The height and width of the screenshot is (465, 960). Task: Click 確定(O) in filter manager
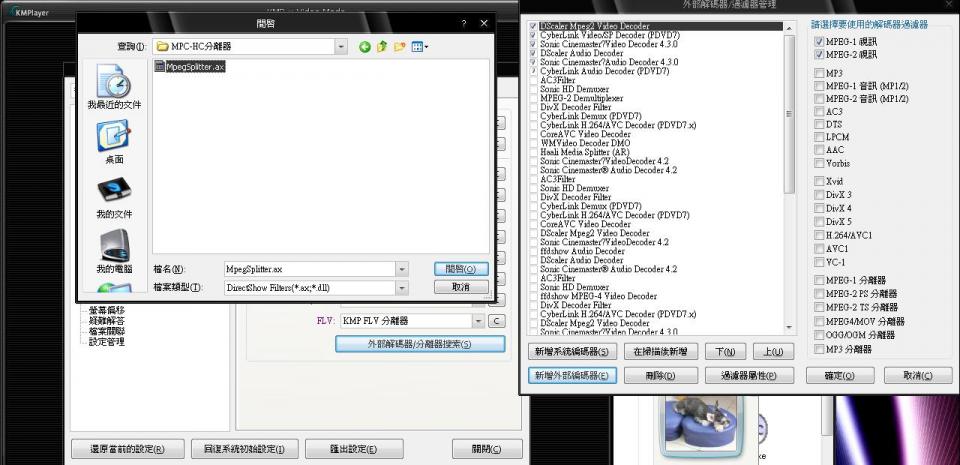click(x=839, y=376)
